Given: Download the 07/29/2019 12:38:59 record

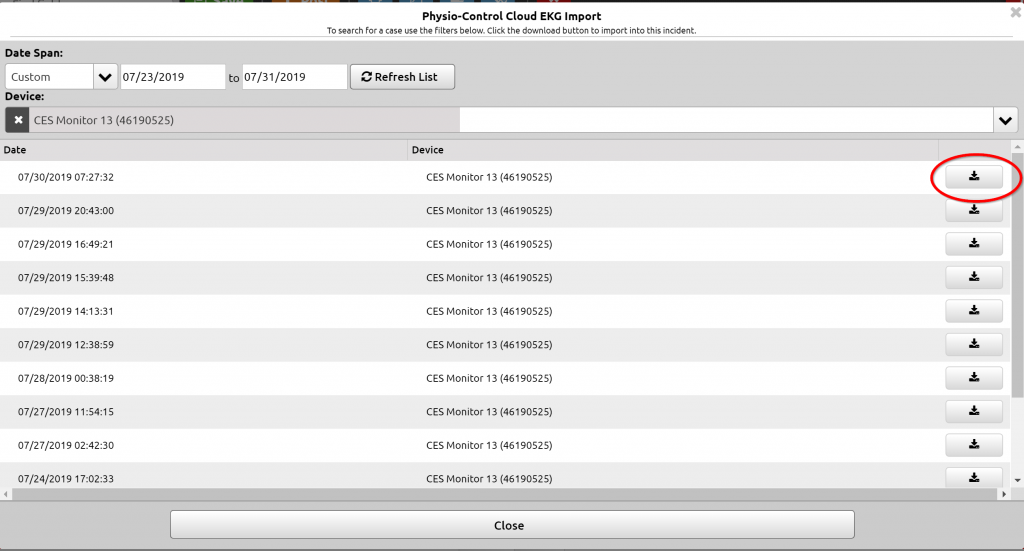Looking at the screenshot, I should tap(974, 344).
